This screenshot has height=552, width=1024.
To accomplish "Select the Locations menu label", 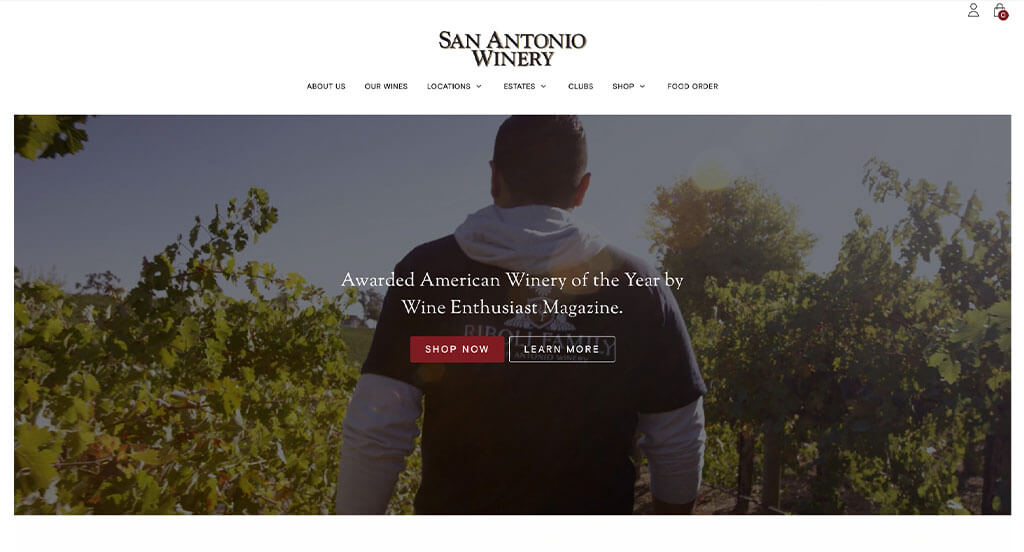I will click(449, 86).
